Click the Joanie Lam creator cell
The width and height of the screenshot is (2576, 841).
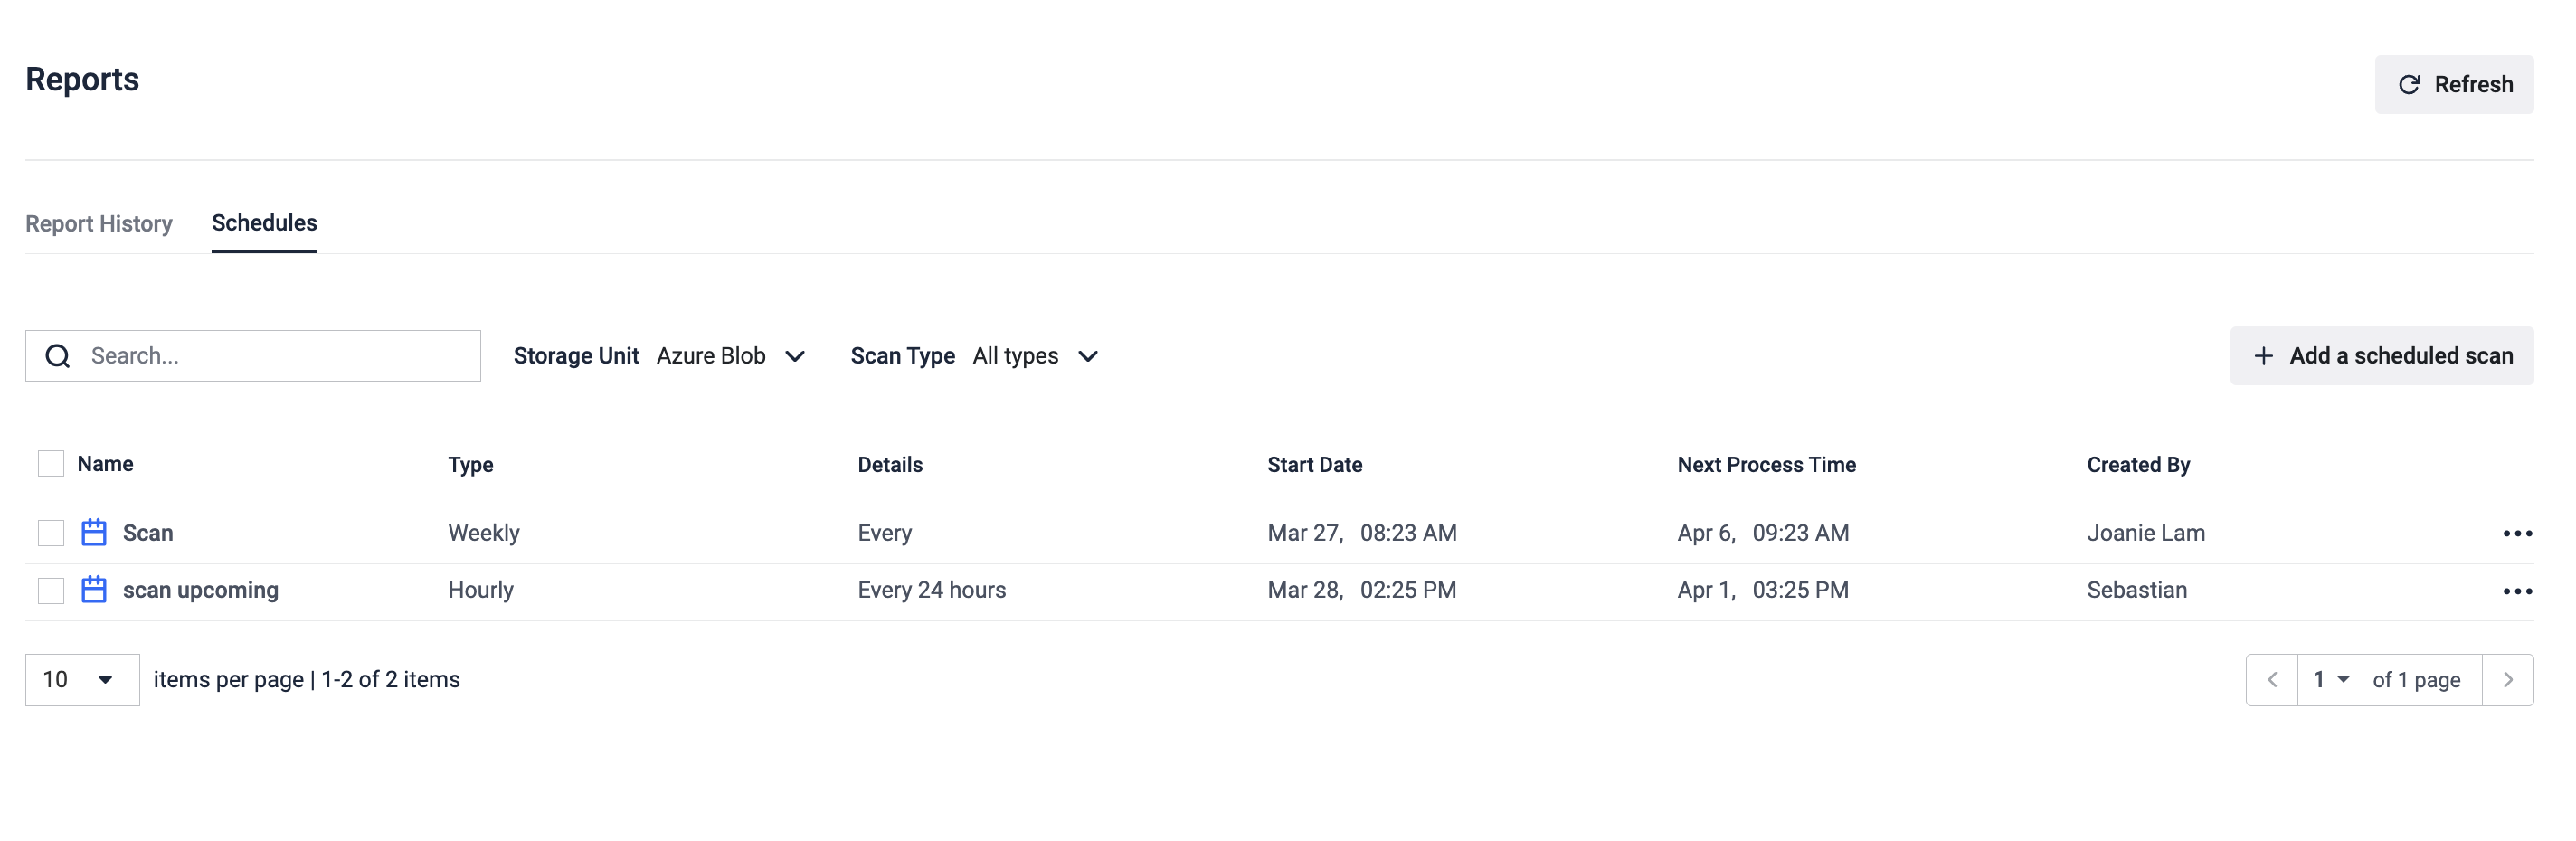tap(2146, 533)
